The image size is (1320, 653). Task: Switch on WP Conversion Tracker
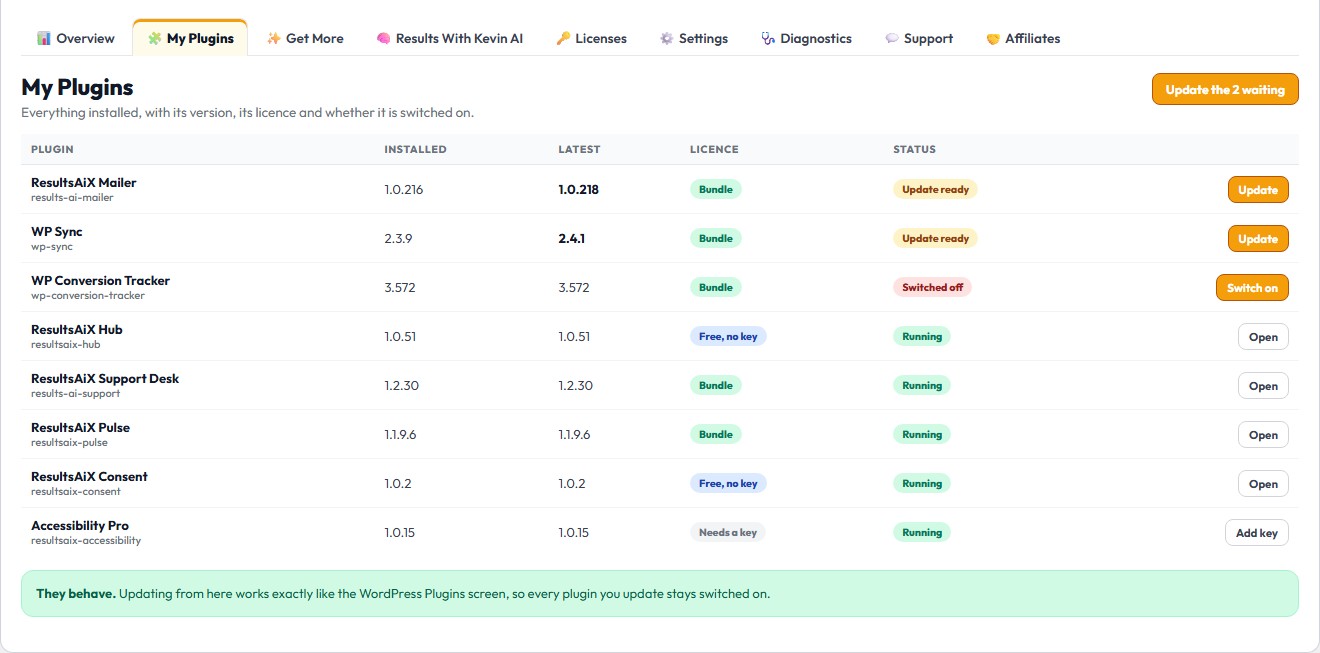click(x=1252, y=287)
